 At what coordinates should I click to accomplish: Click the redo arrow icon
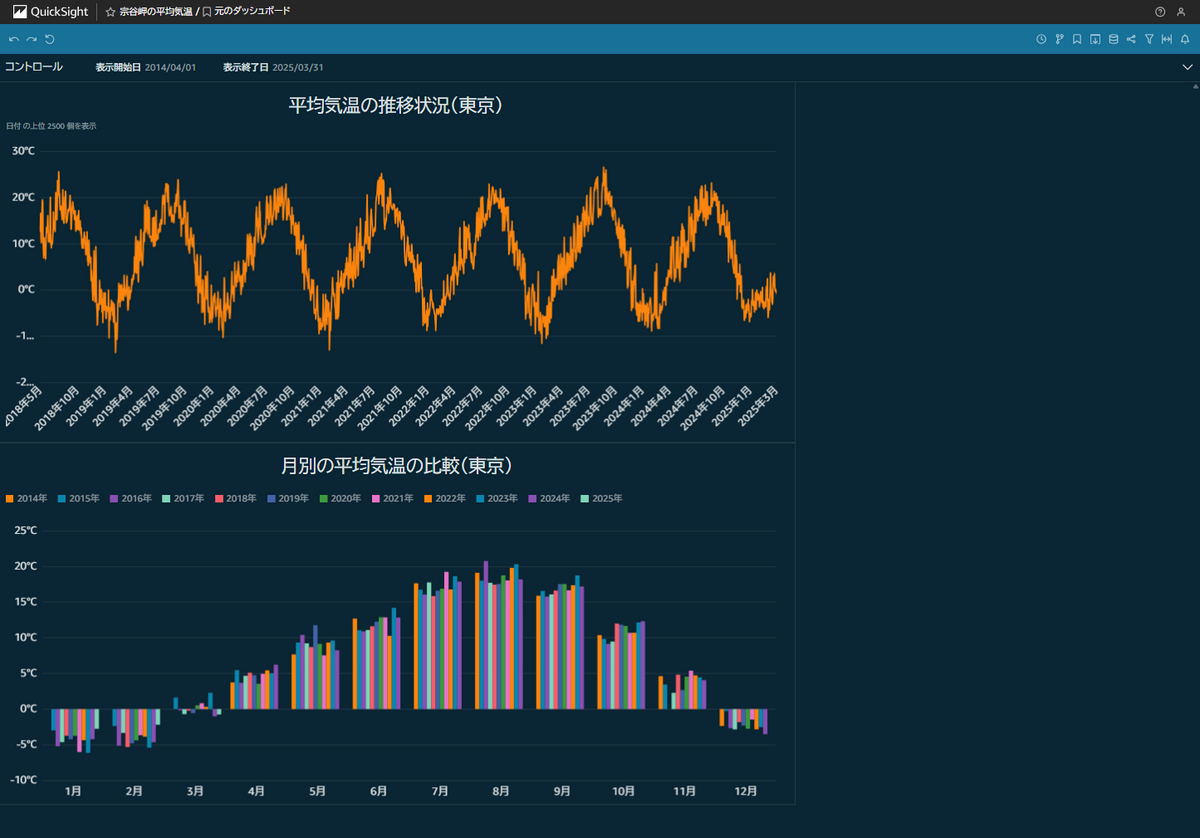31,39
